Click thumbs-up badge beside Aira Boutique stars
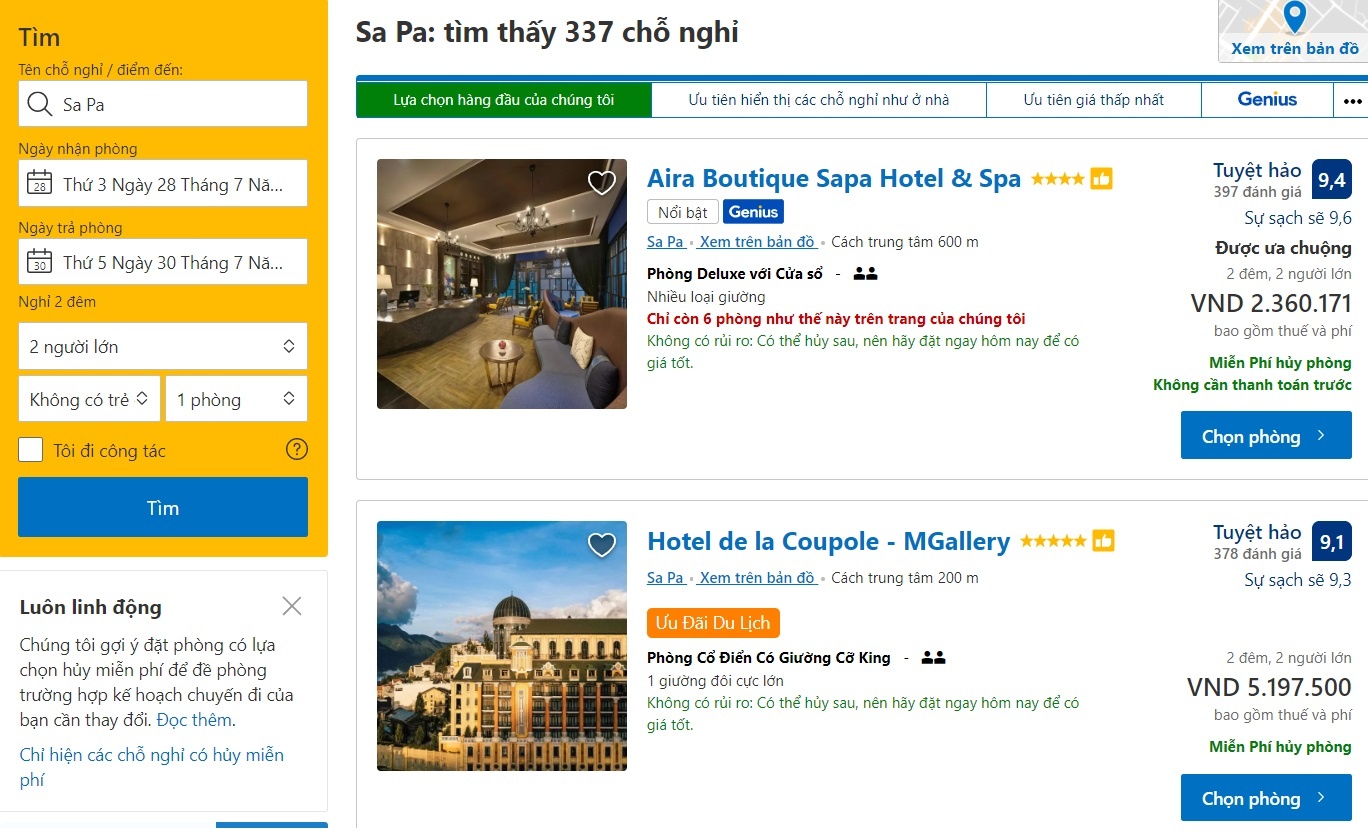 (x=1101, y=179)
